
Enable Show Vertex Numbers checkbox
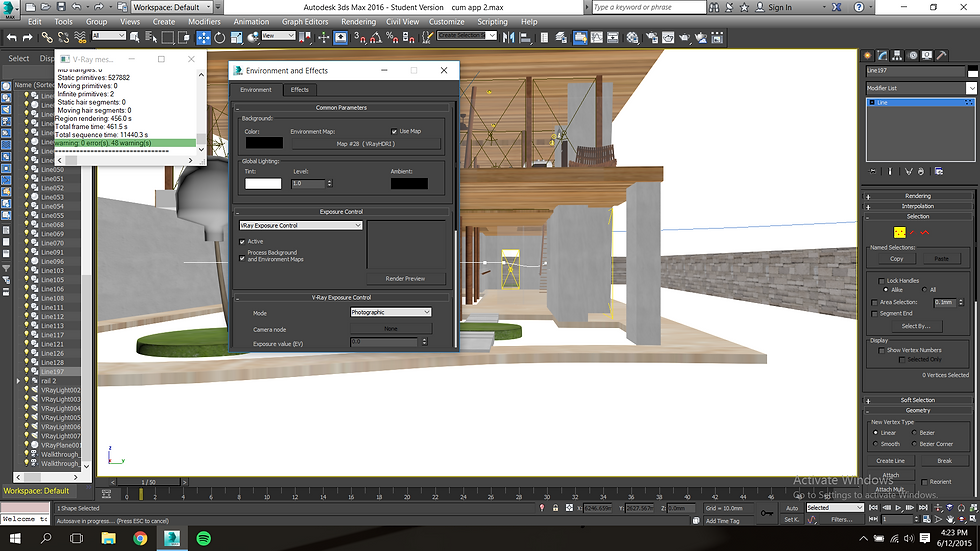tap(881, 350)
